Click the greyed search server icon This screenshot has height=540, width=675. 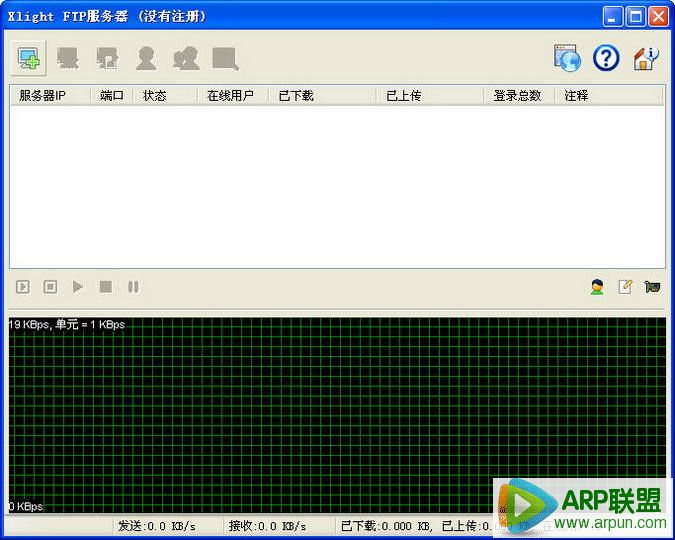226,59
